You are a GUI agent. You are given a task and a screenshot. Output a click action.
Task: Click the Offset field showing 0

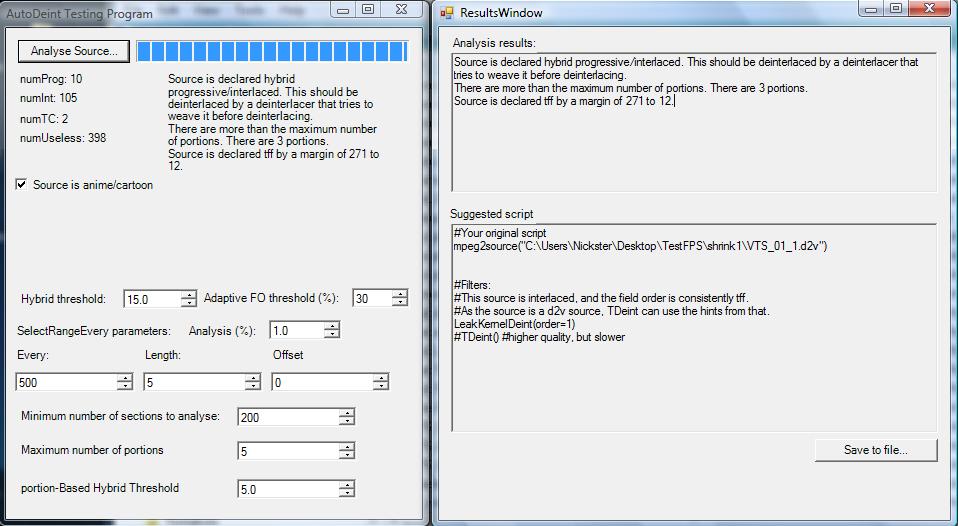pyautogui.click(x=322, y=382)
